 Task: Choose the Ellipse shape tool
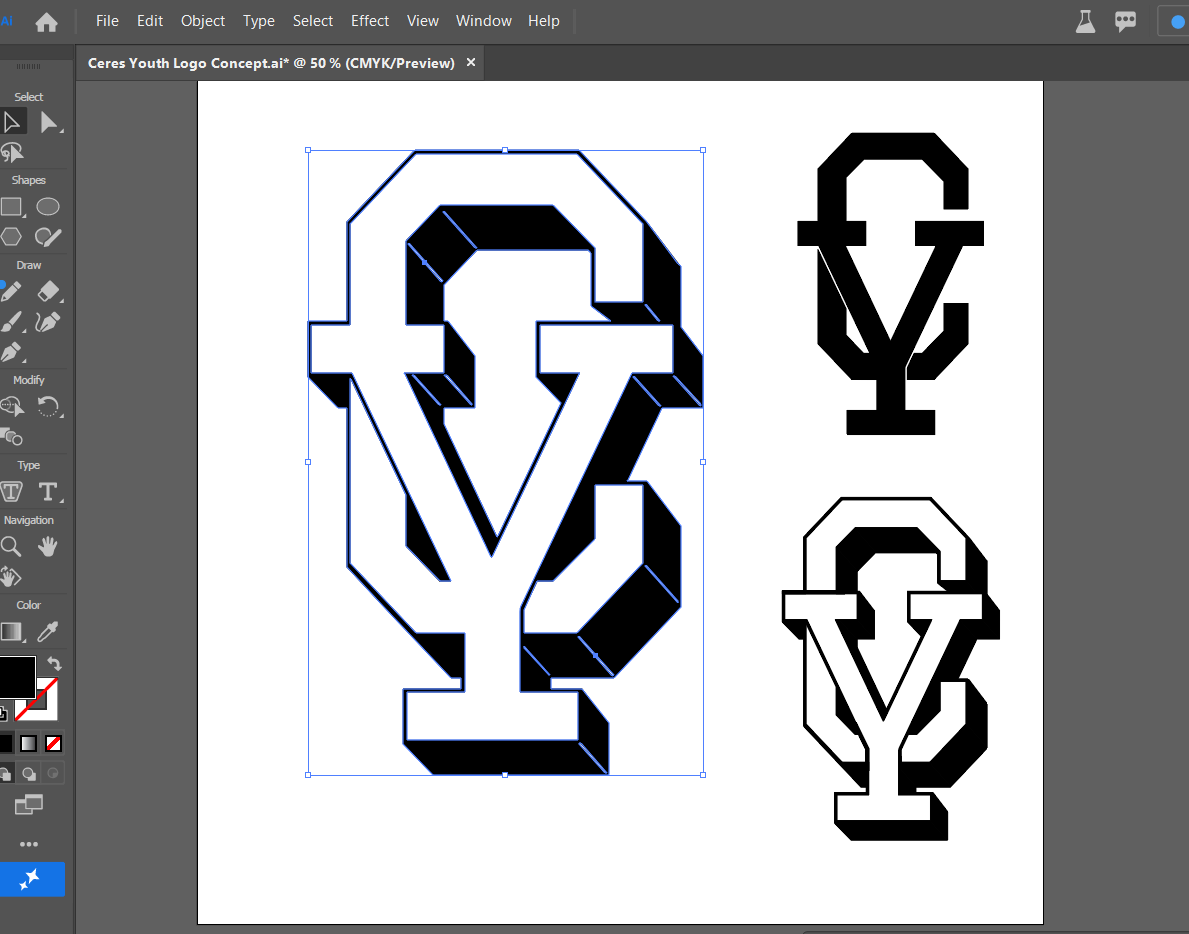pos(48,207)
